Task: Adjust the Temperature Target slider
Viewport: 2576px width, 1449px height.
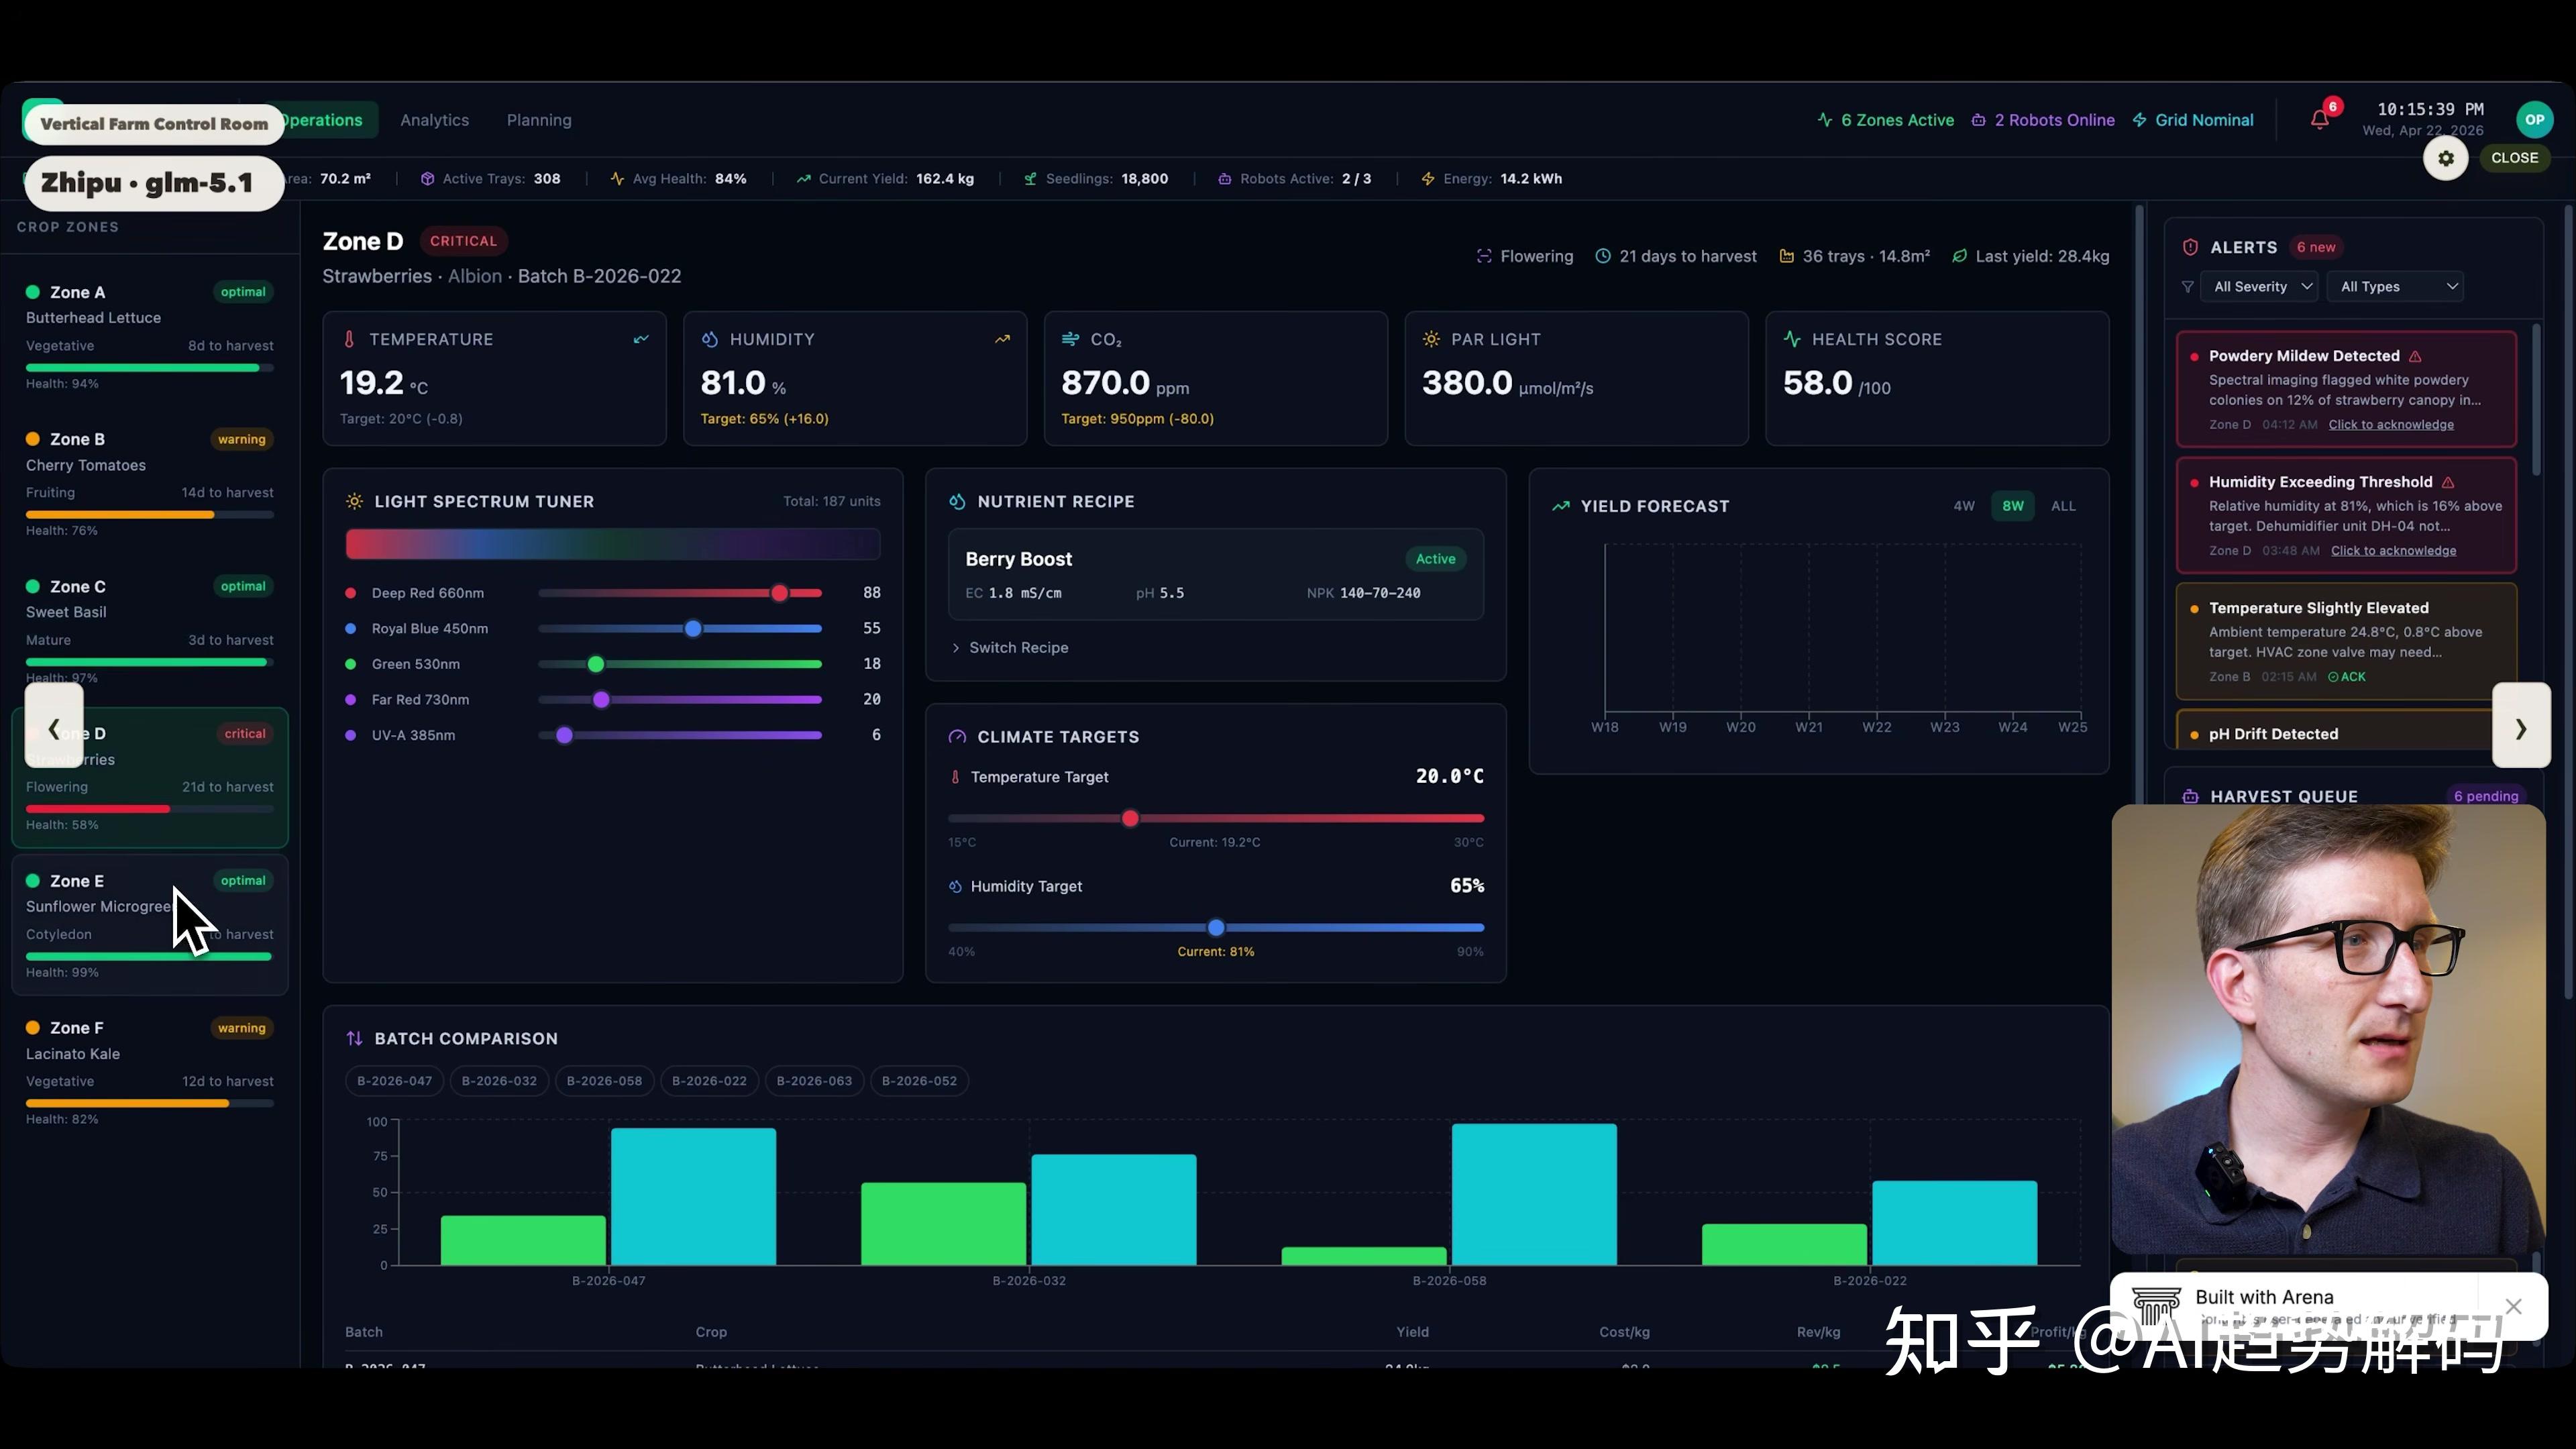Action: click(1216, 818)
